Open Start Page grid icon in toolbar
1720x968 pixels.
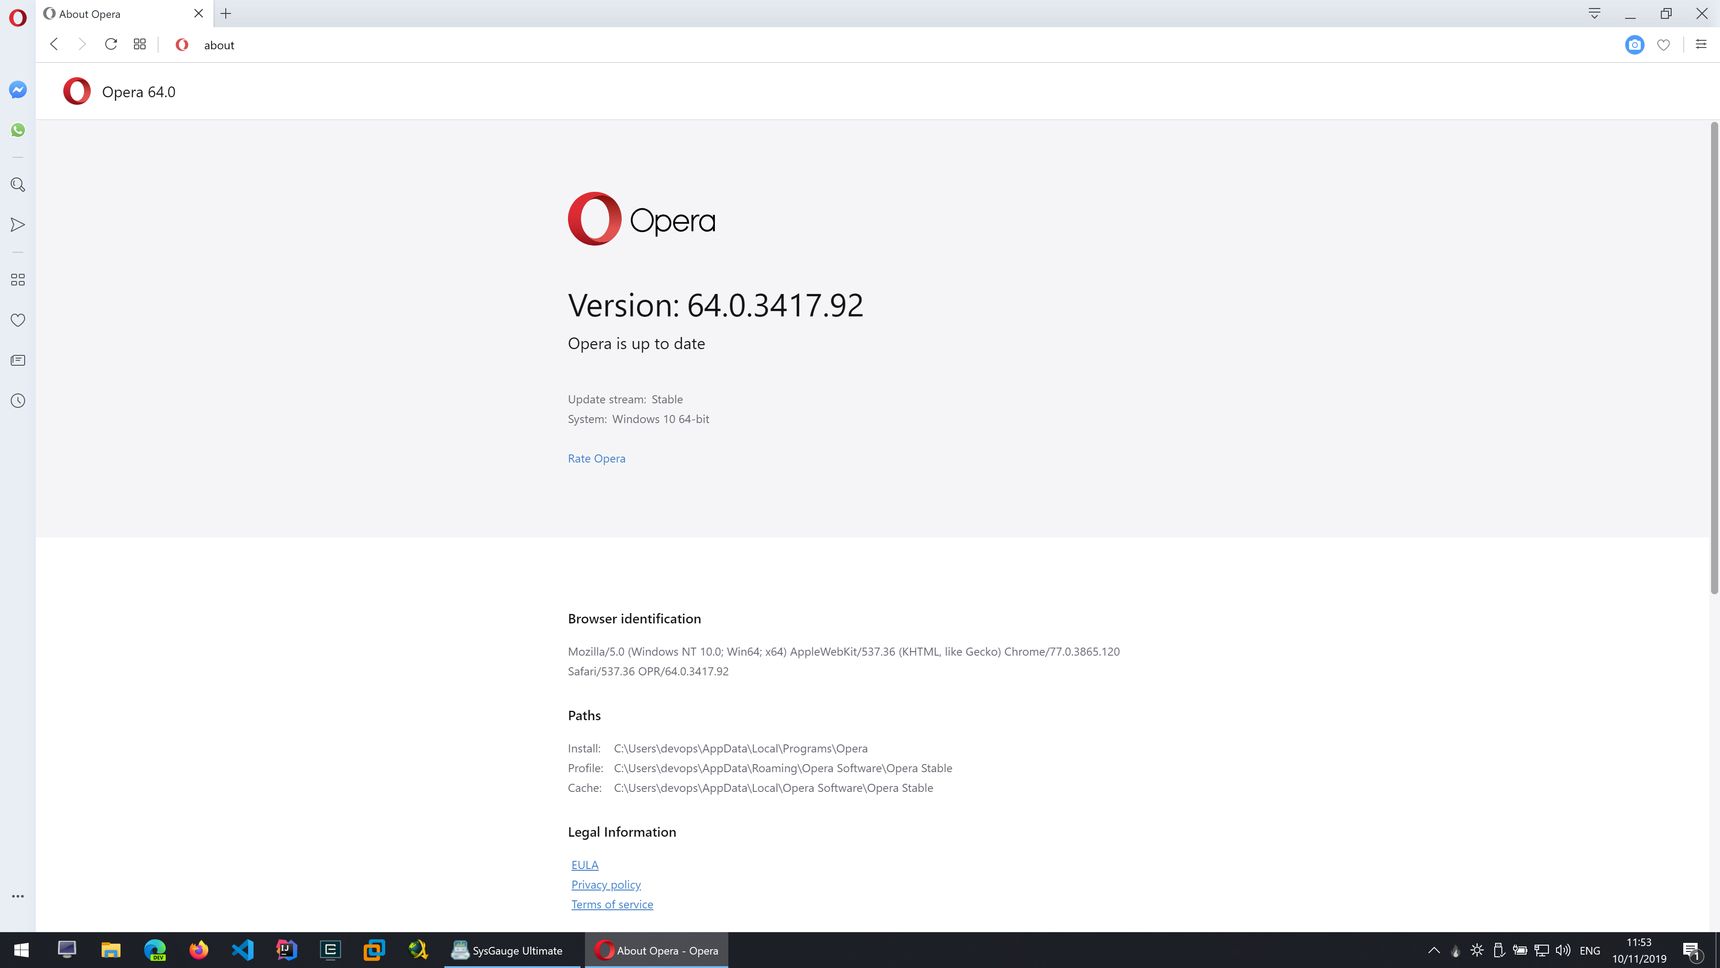(140, 44)
